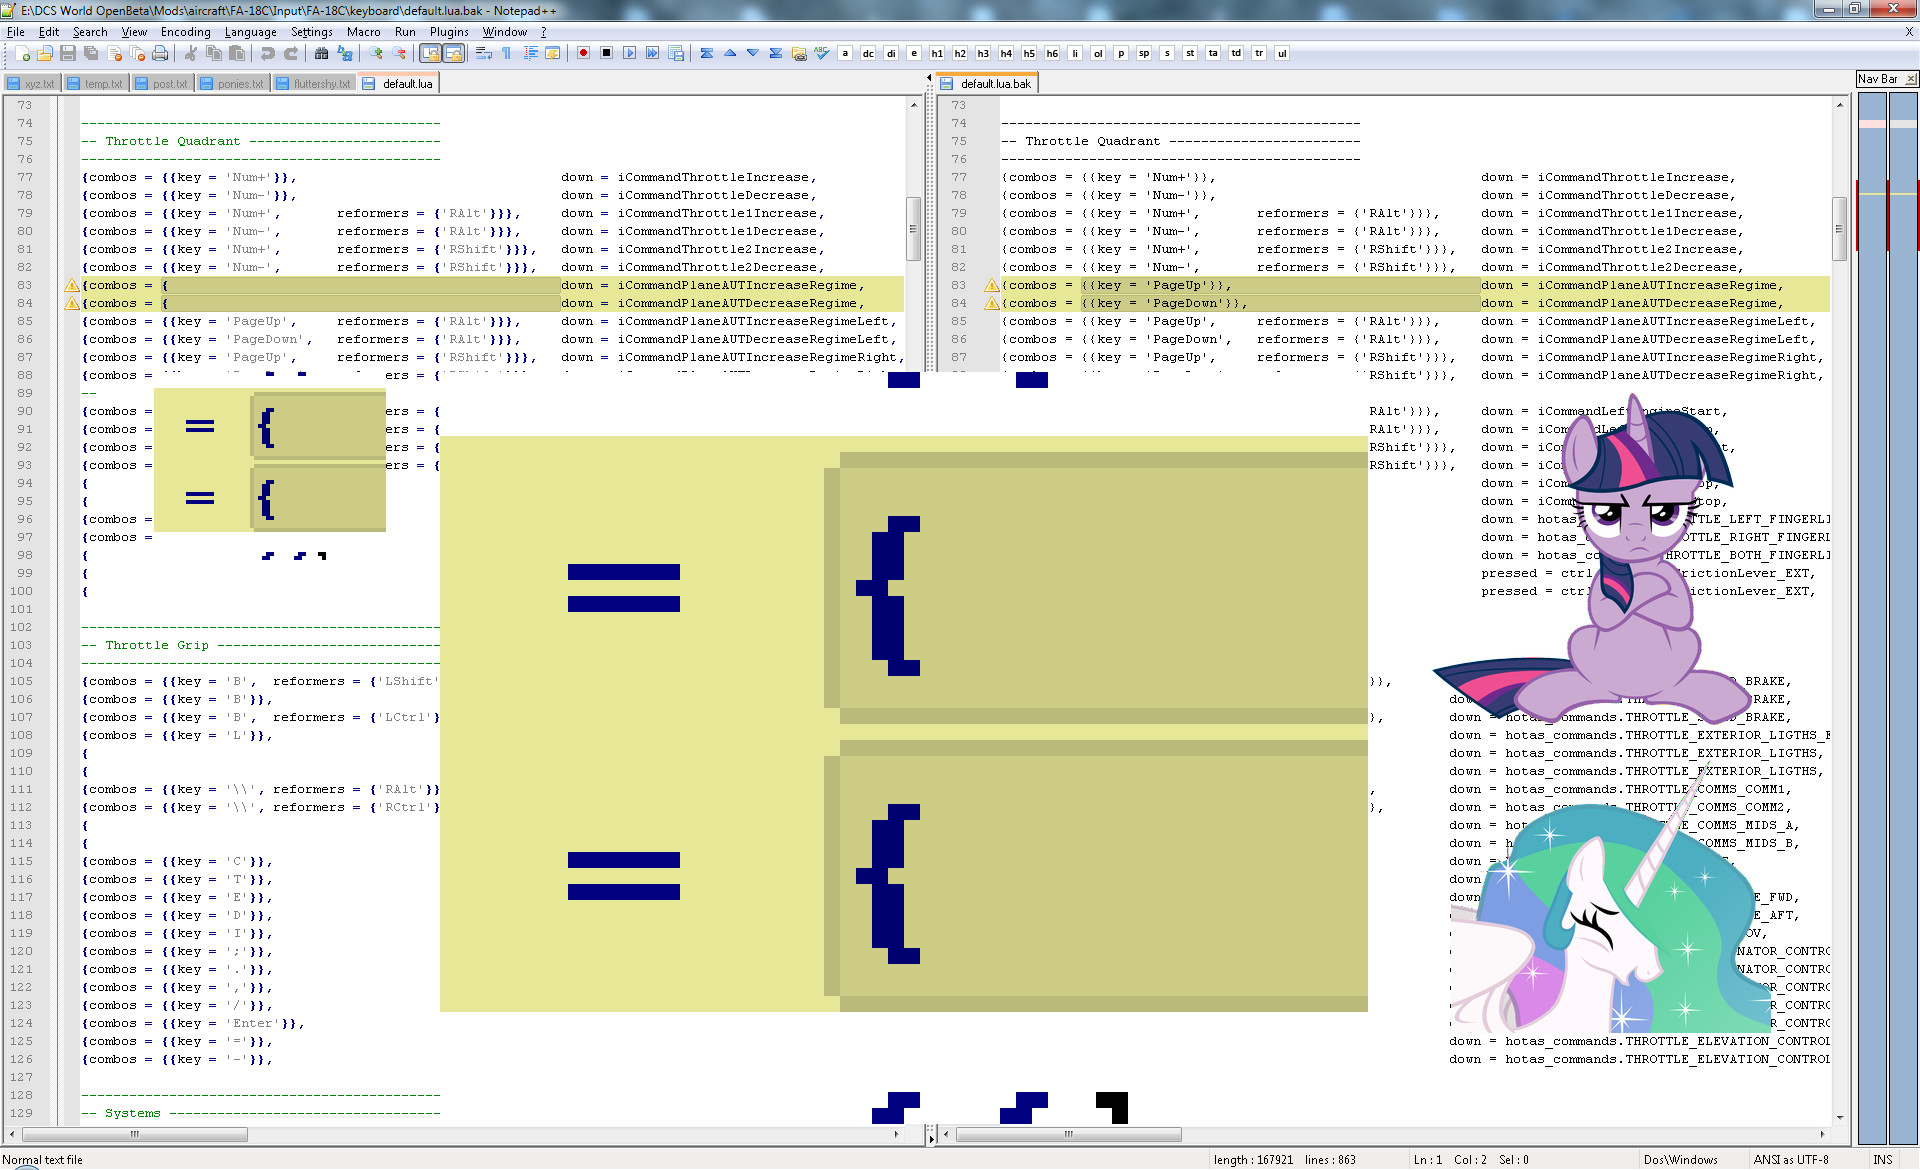1920x1170 pixels.
Task: Open the Replace dialog
Action: pos(344,53)
